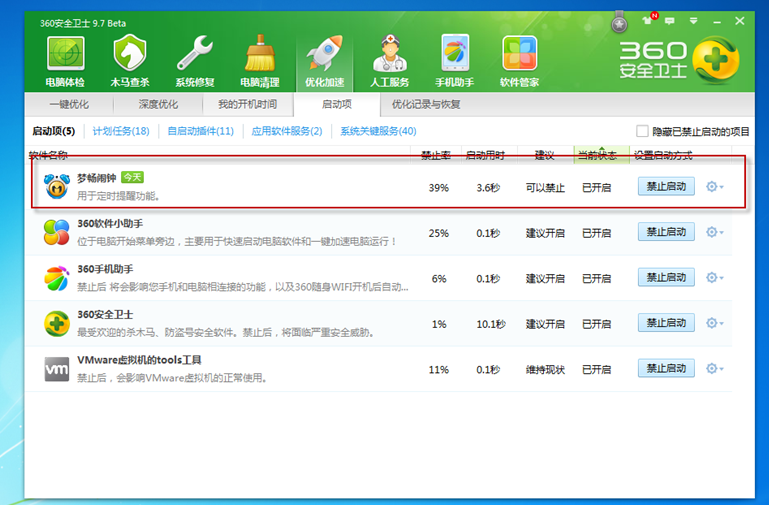Click 维持现状 suggestion text
This screenshot has height=505, width=769.
[545, 370]
